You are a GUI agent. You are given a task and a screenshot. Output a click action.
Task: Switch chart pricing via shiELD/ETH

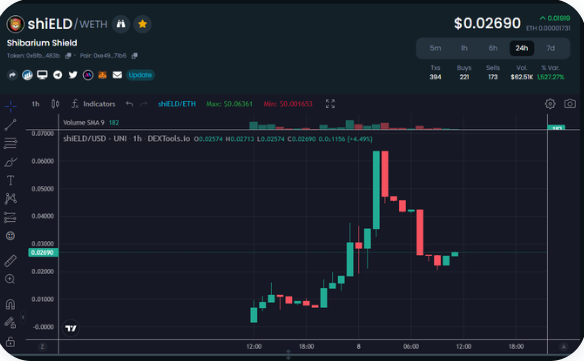pyautogui.click(x=177, y=104)
